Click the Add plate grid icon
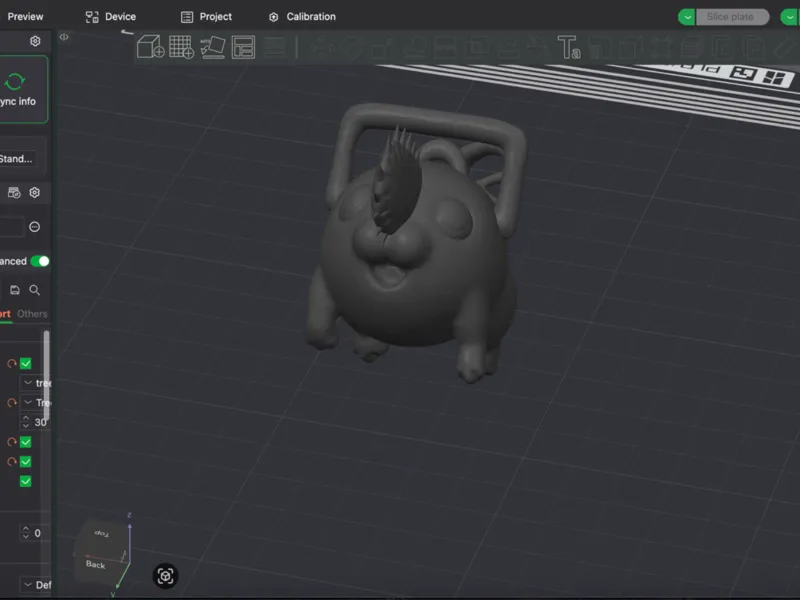The height and width of the screenshot is (600, 800). [181, 46]
